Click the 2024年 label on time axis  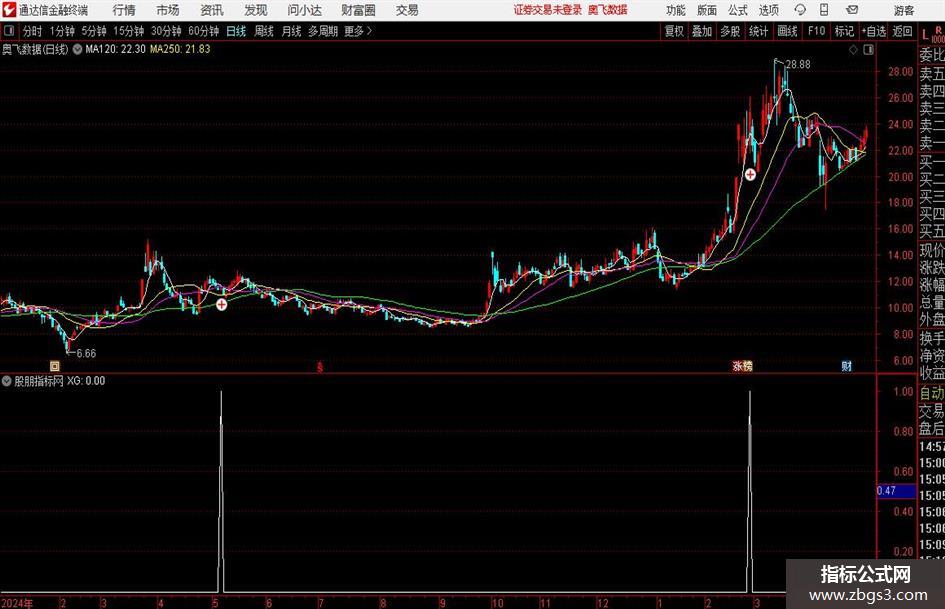pos(17,603)
